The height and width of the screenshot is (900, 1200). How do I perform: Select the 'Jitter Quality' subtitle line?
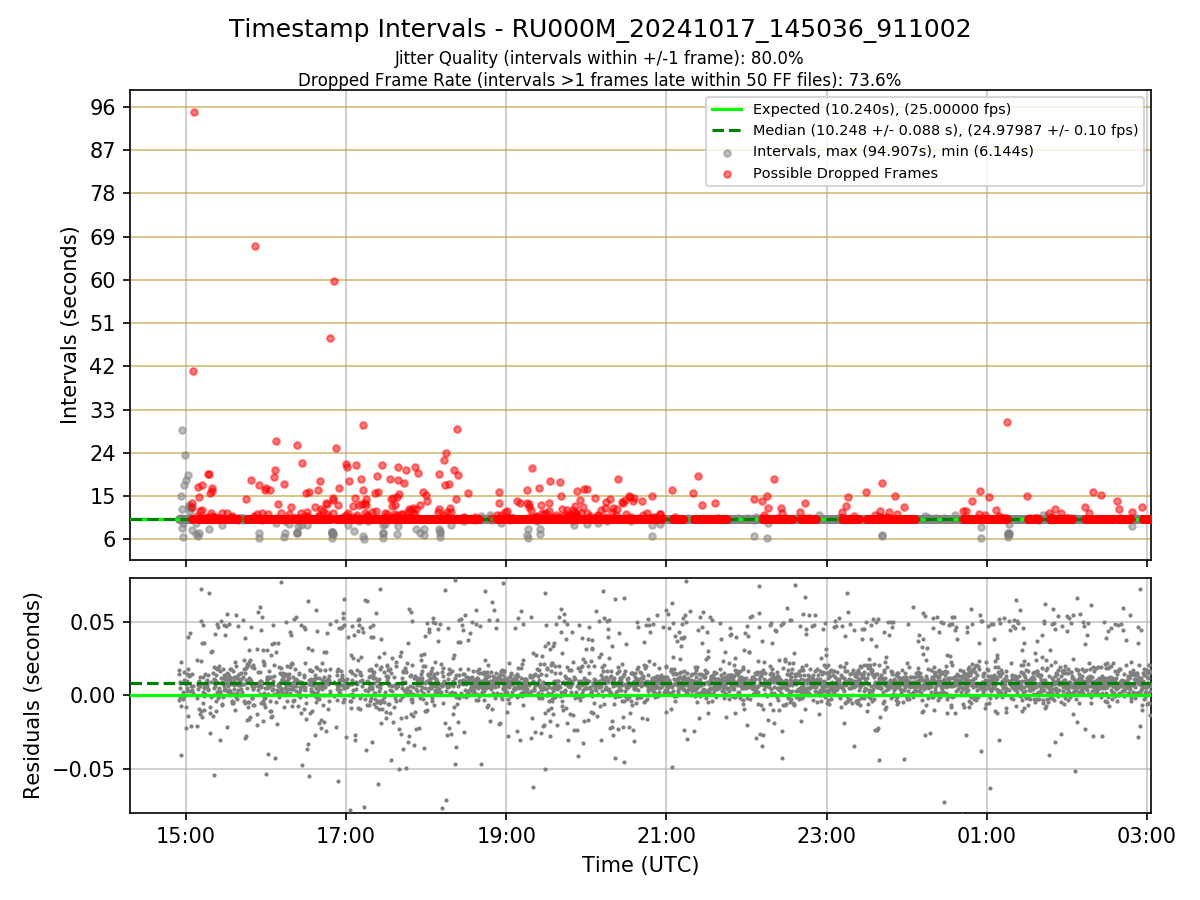point(599,58)
